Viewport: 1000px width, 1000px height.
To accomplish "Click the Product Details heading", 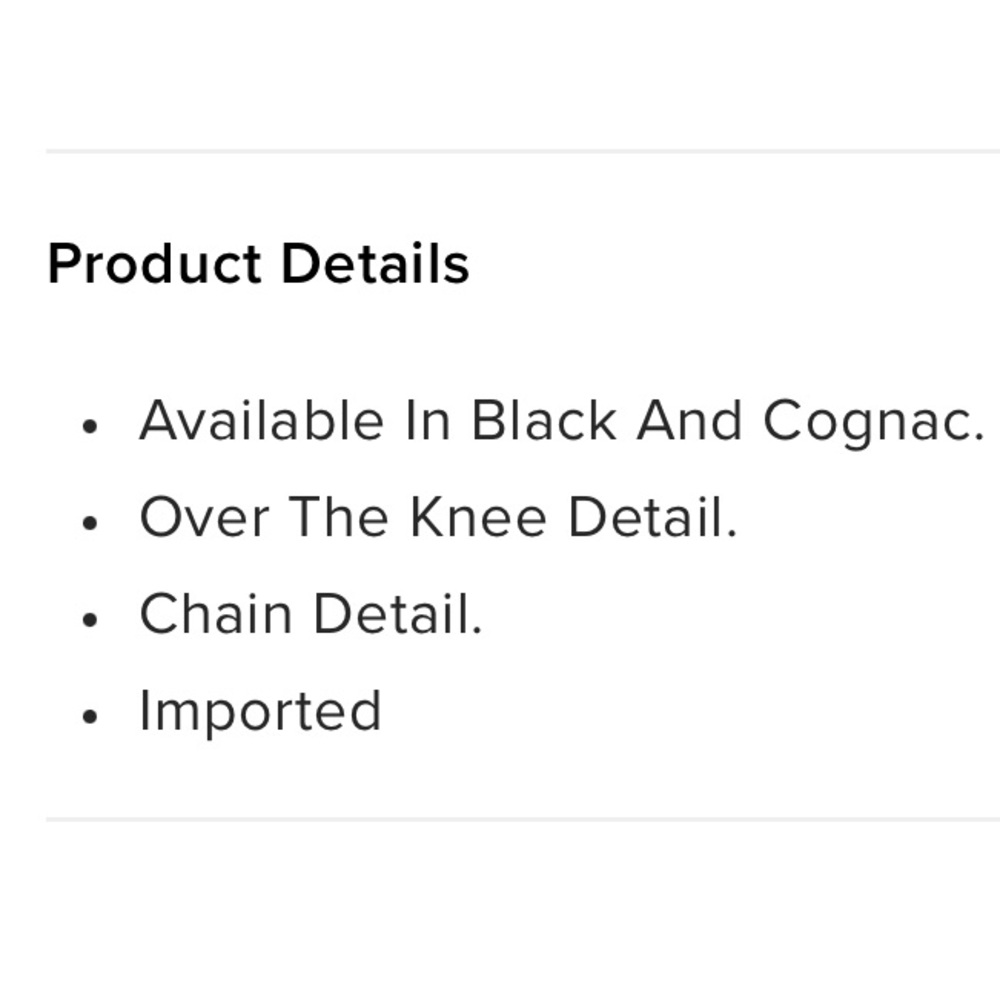I will [x=258, y=265].
